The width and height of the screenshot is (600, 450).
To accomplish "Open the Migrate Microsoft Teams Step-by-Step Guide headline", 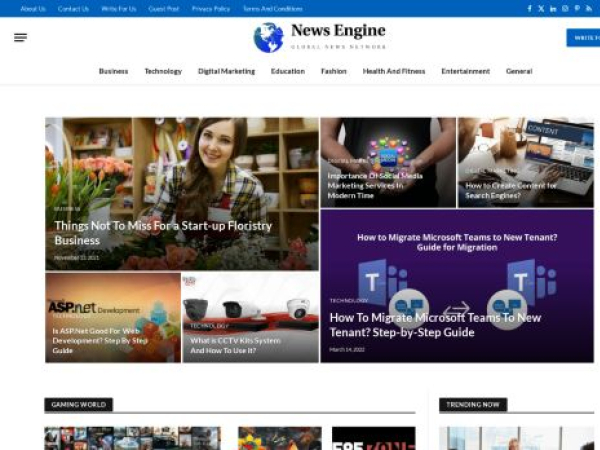I will tap(435, 325).
